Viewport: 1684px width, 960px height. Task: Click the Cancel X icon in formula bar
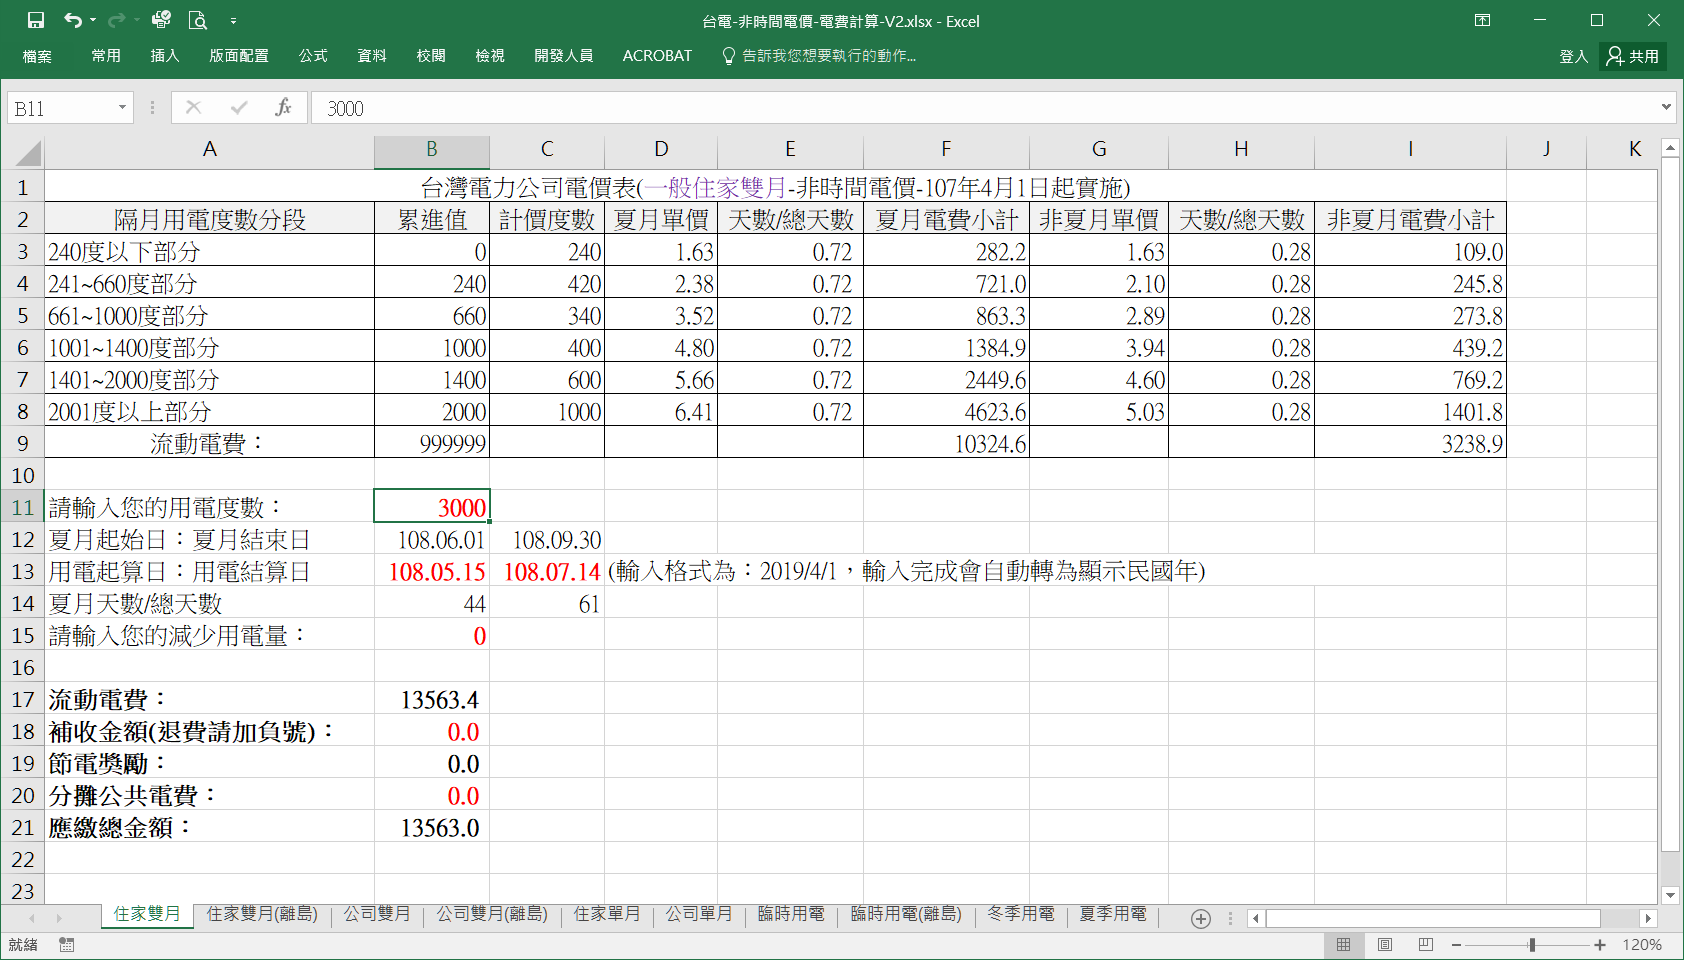coord(194,108)
